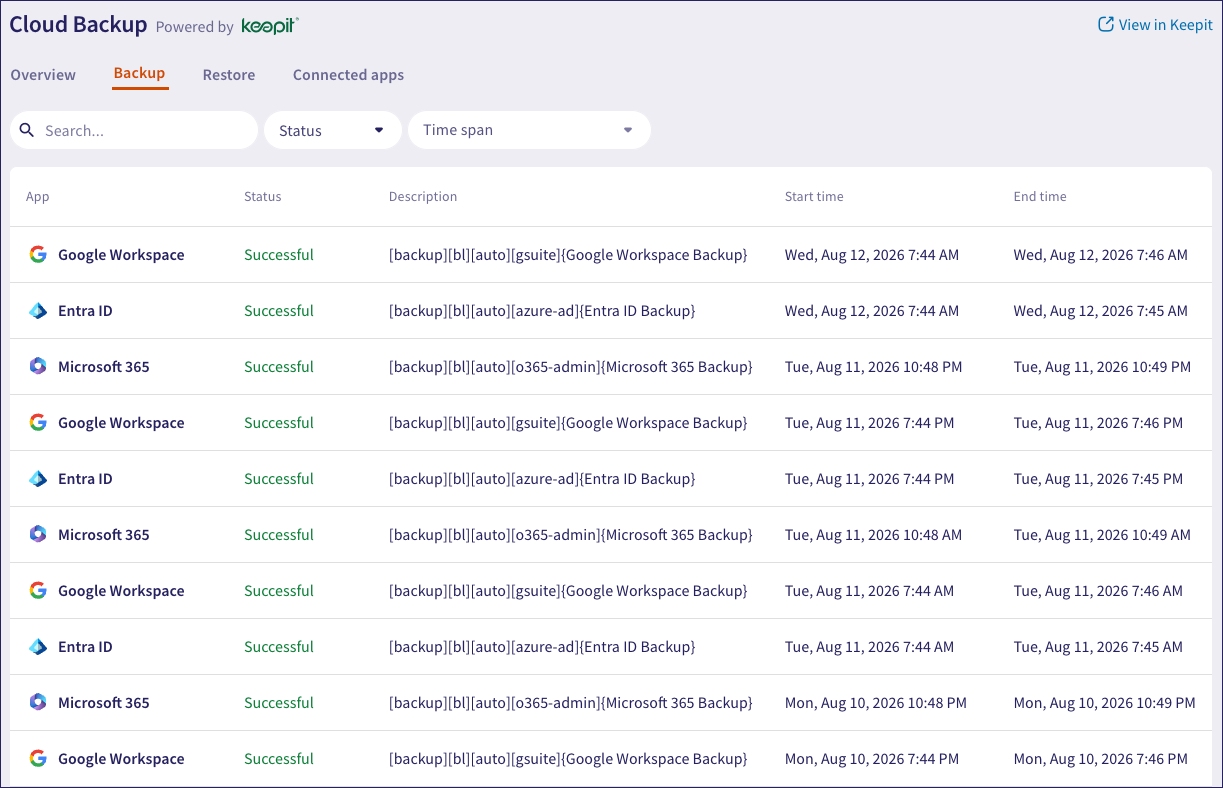Select Google Workspace name in the row ending Mon 7:46 PM

[121, 759]
